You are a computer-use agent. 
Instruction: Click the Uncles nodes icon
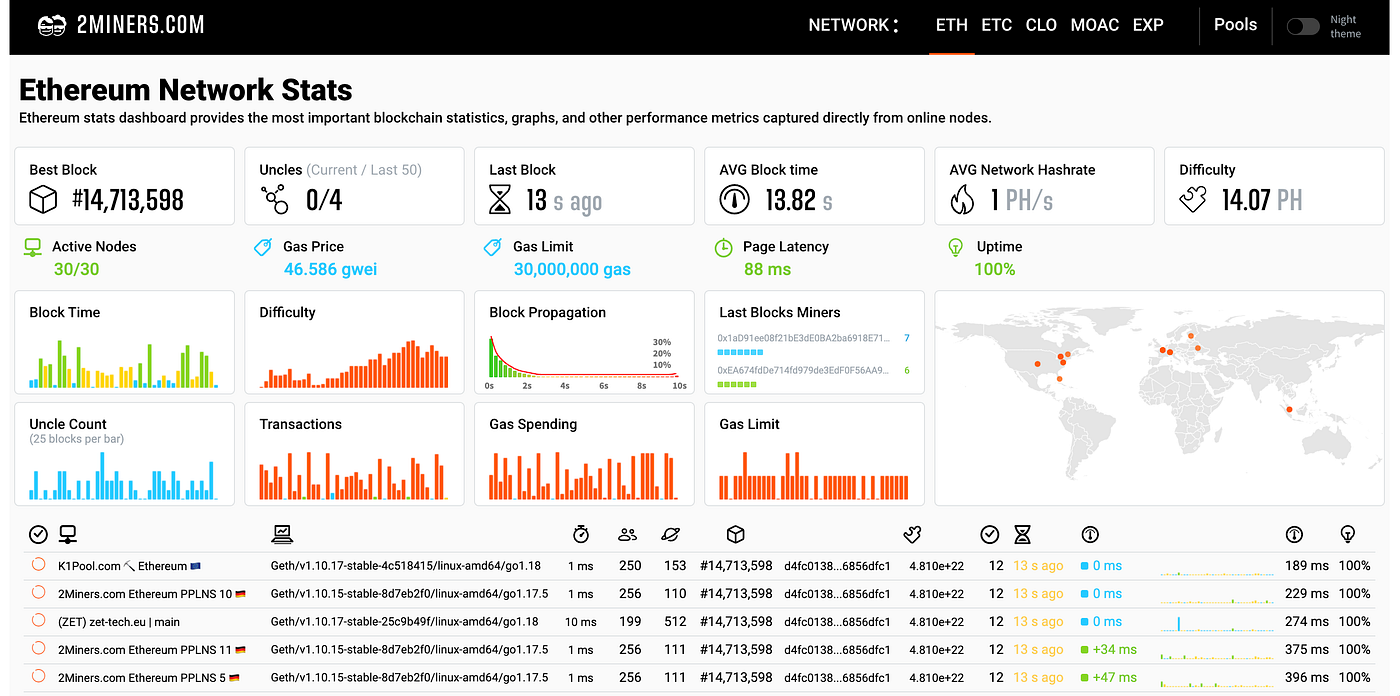pyautogui.click(x=274, y=200)
